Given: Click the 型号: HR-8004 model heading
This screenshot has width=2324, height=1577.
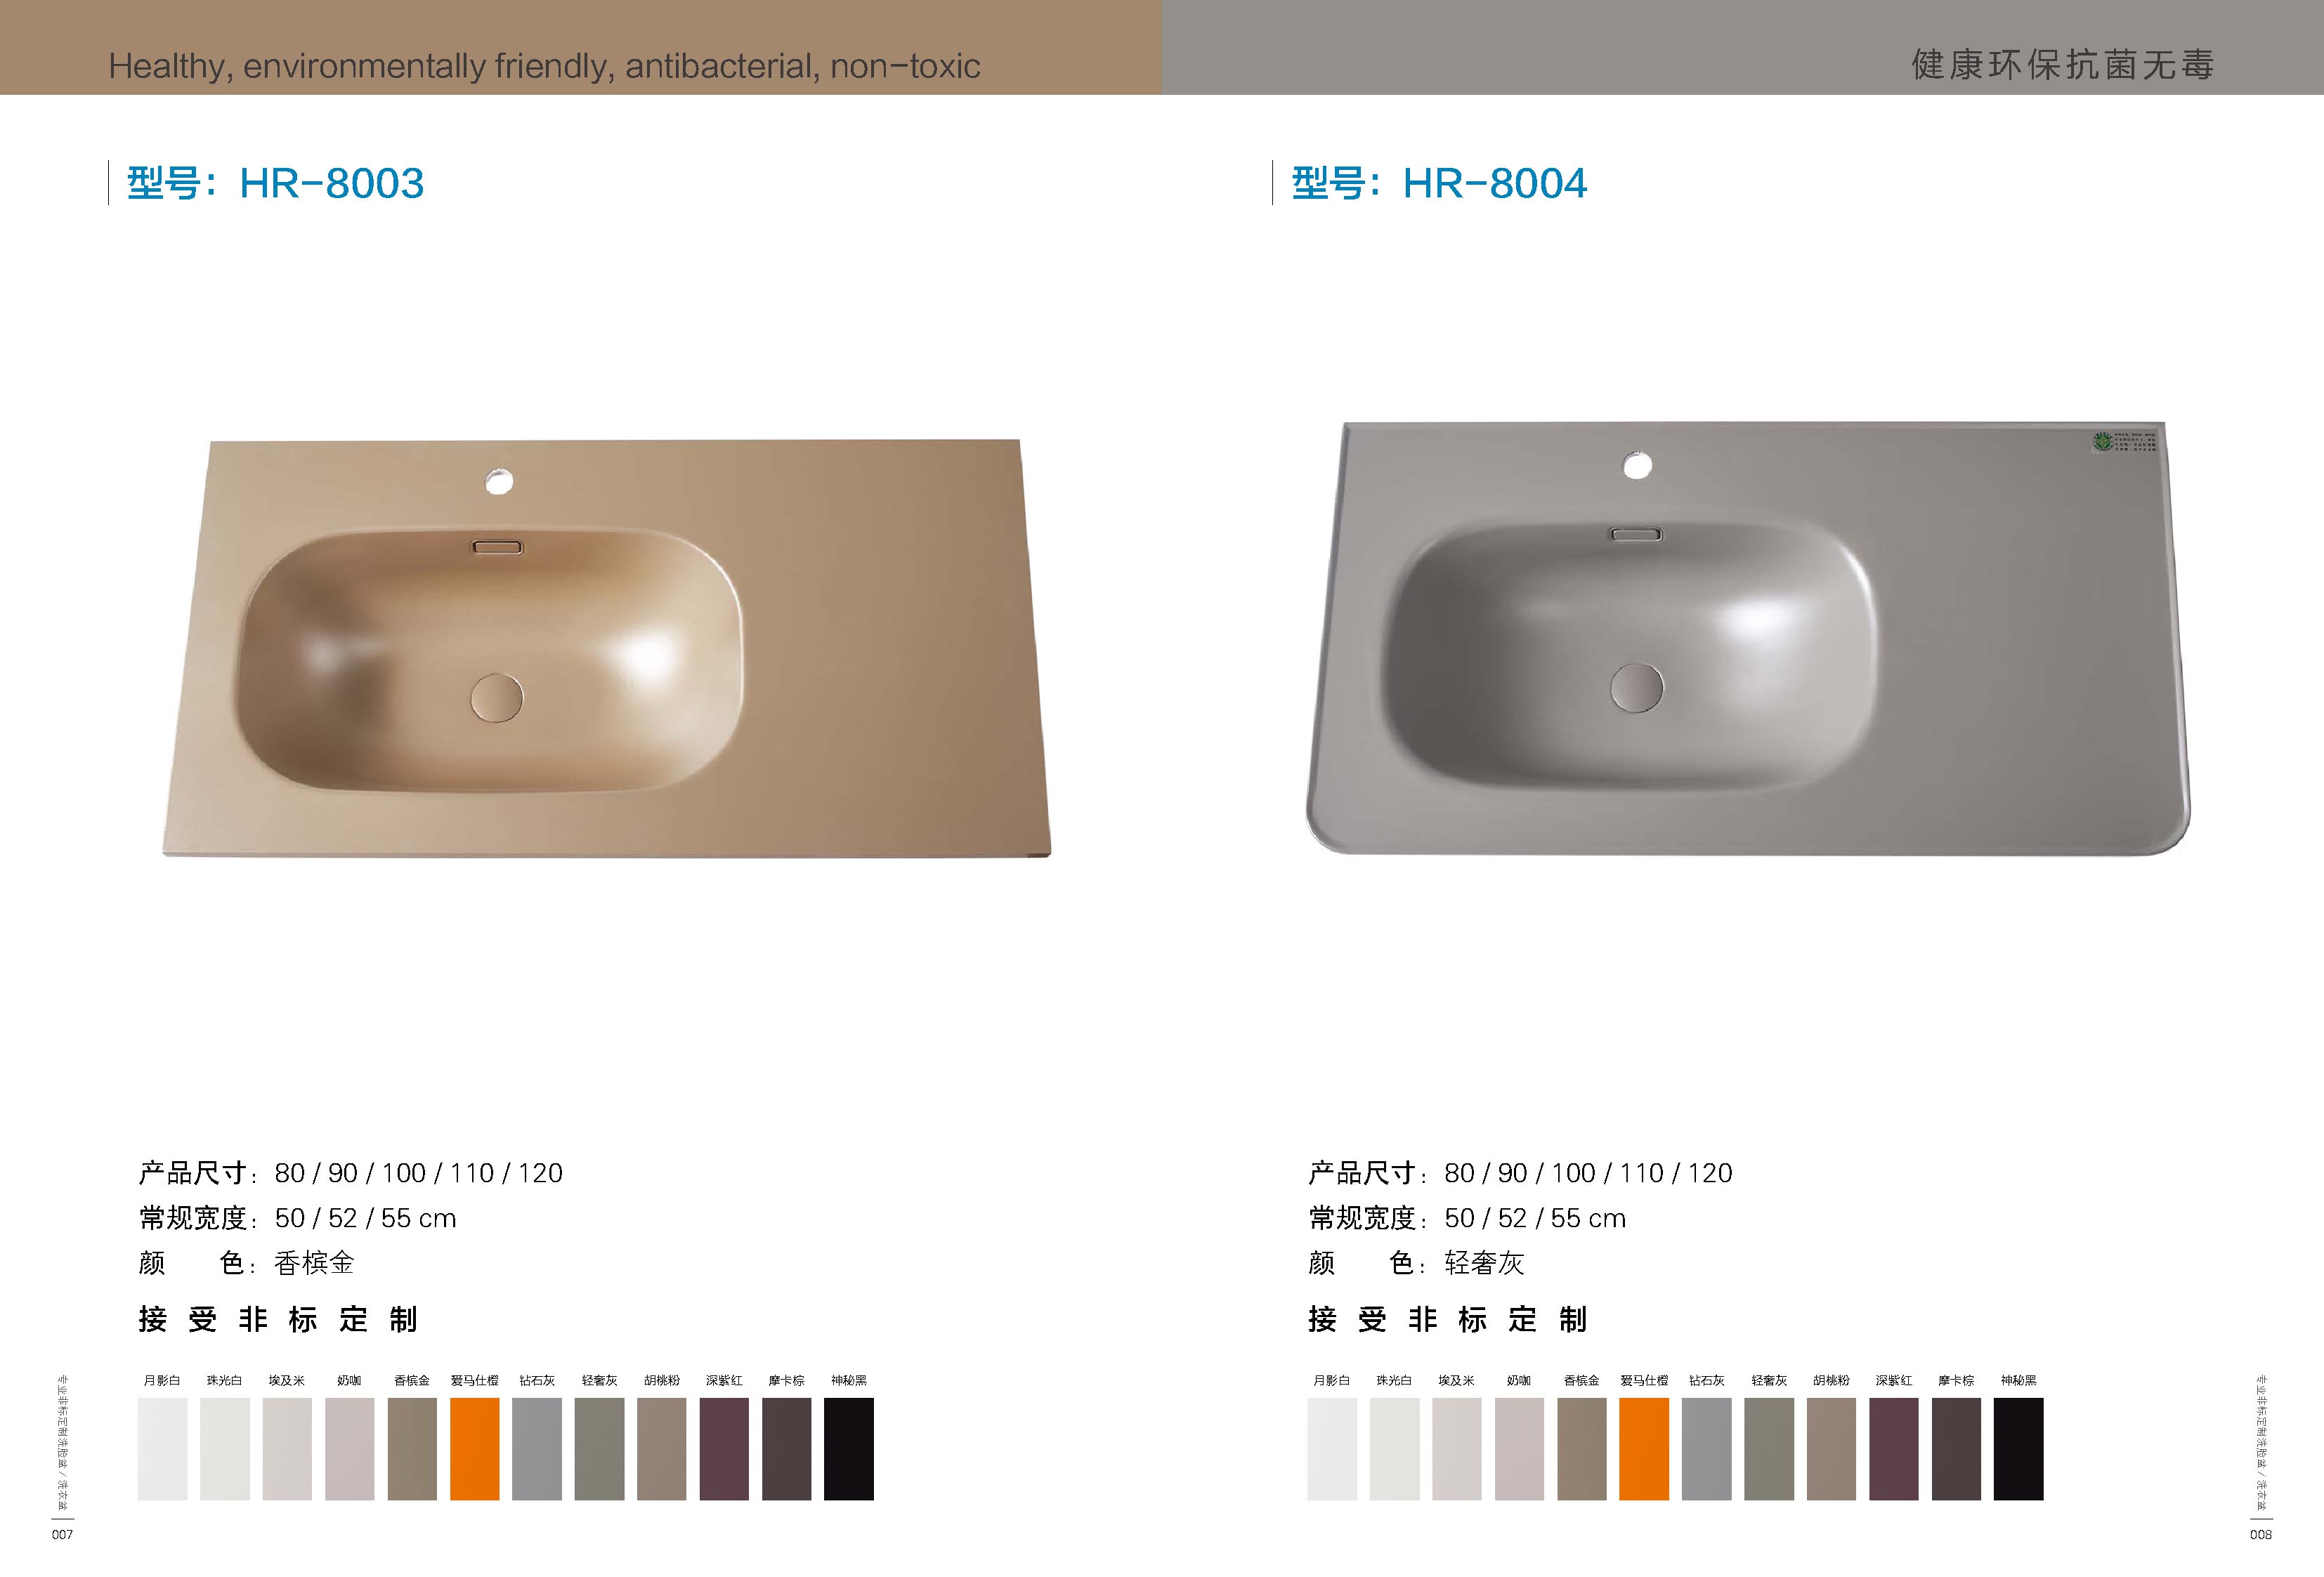Looking at the screenshot, I should tap(1439, 183).
